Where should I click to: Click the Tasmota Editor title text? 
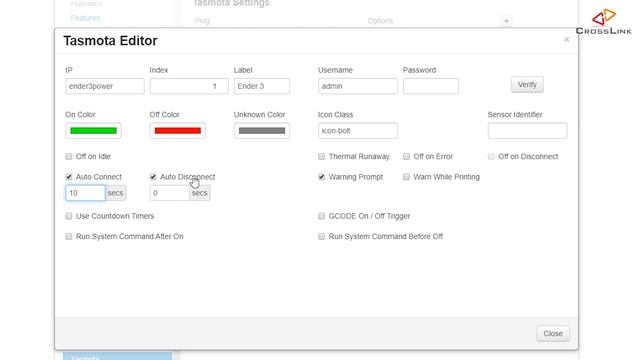point(110,41)
